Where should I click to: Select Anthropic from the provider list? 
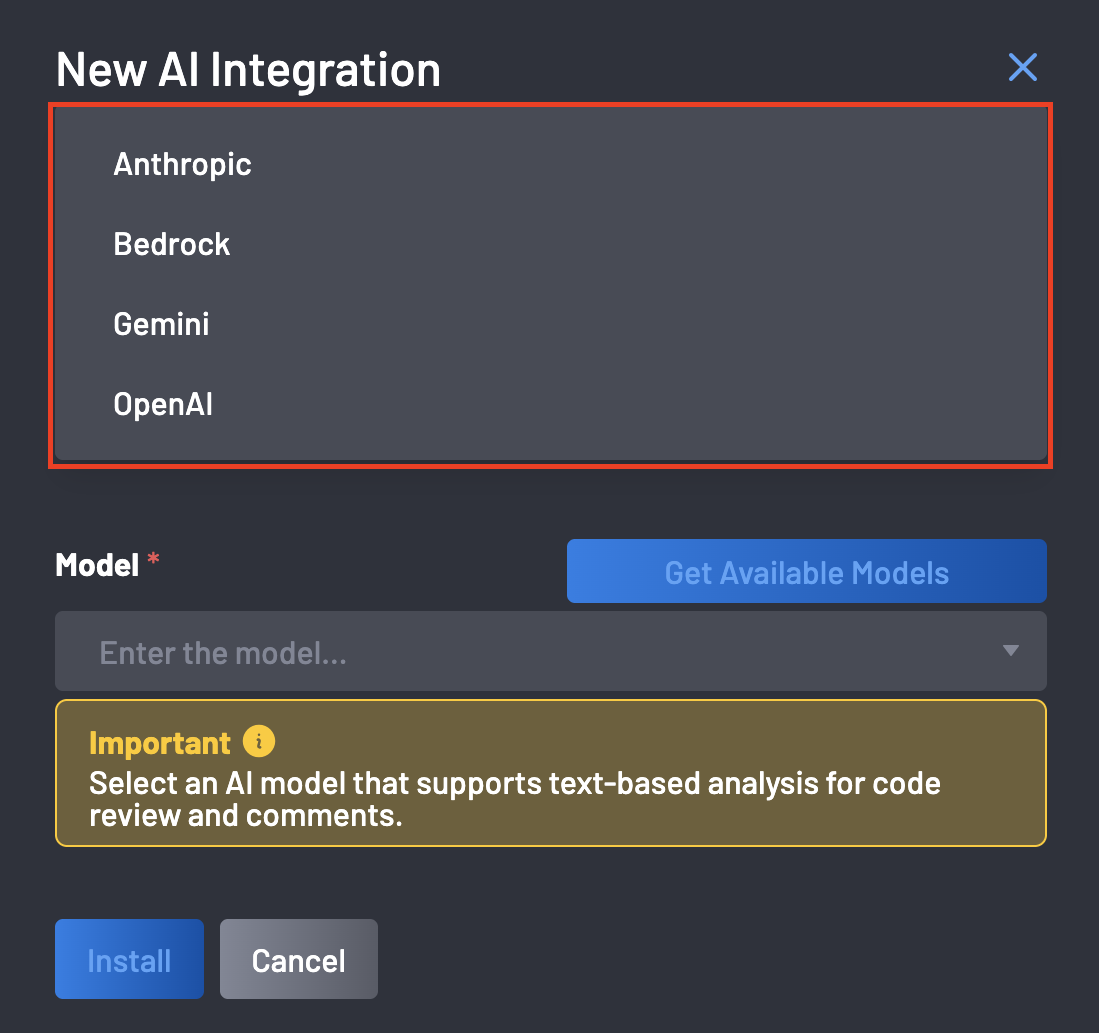click(182, 164)
